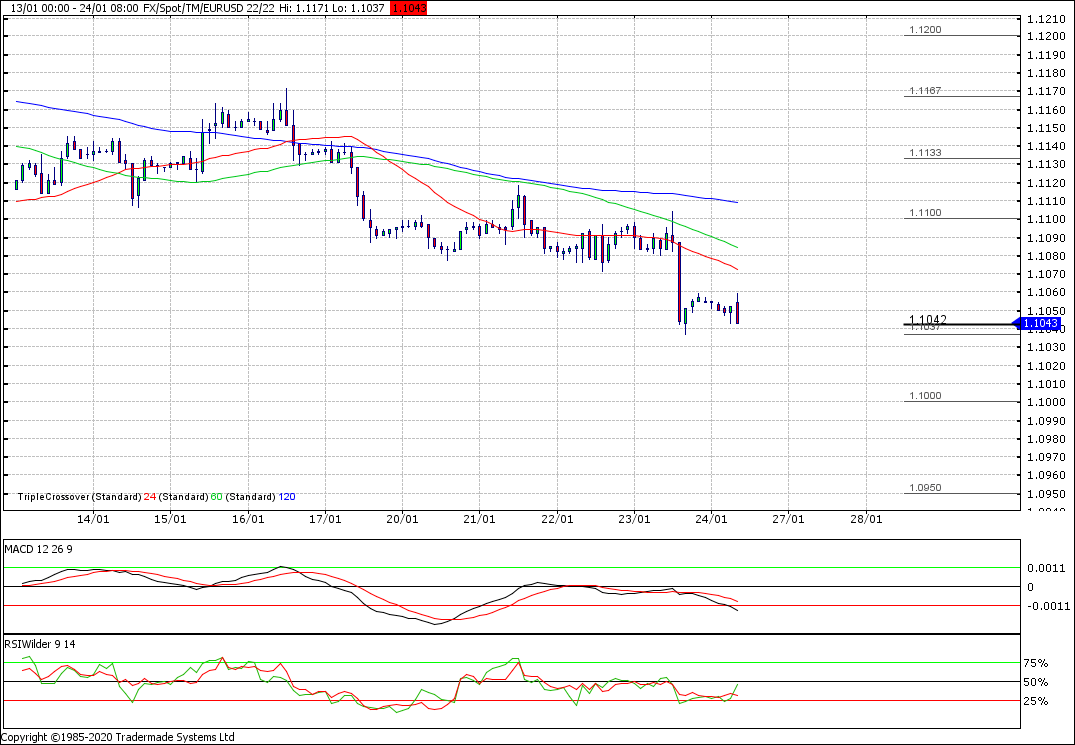Click the RSI 25% scale label
The width and height of the screenshot is (1075, 745).
click(x=1035, y=701)
